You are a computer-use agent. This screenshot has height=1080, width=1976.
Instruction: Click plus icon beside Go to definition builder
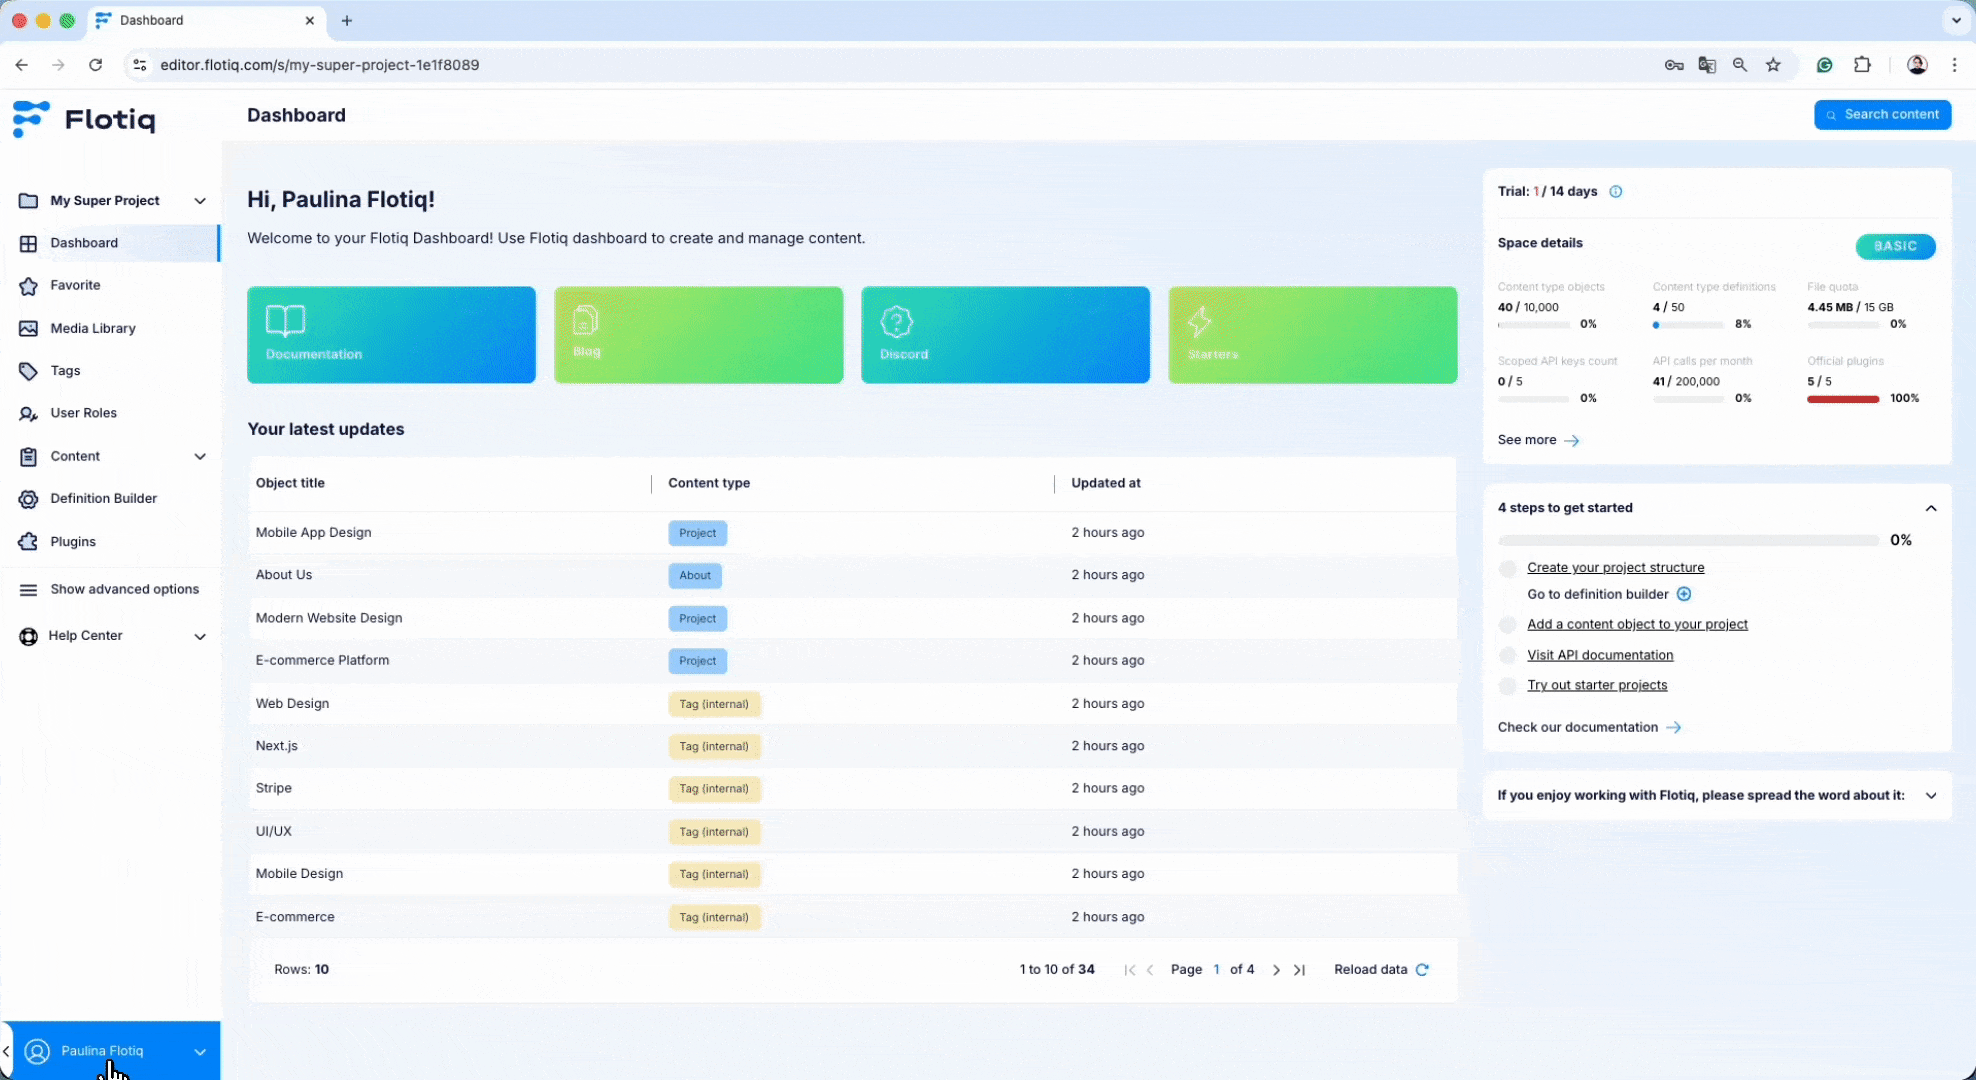tap(1684, 594)
